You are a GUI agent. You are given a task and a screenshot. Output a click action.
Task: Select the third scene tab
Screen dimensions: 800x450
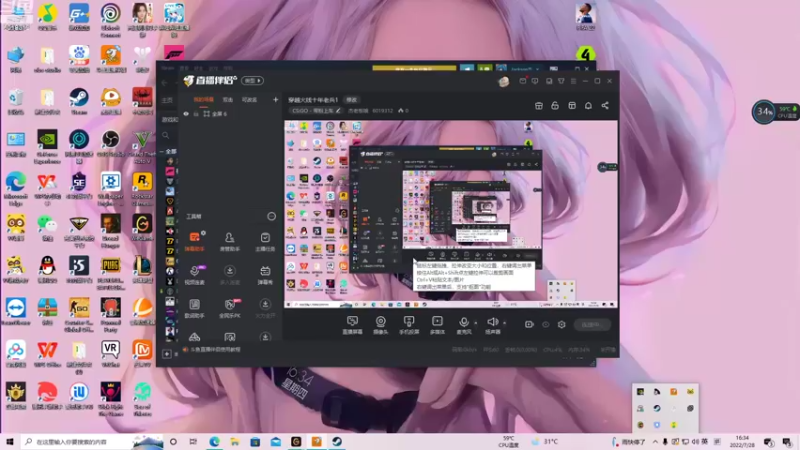pyautogui.click(x=249, y=99)
